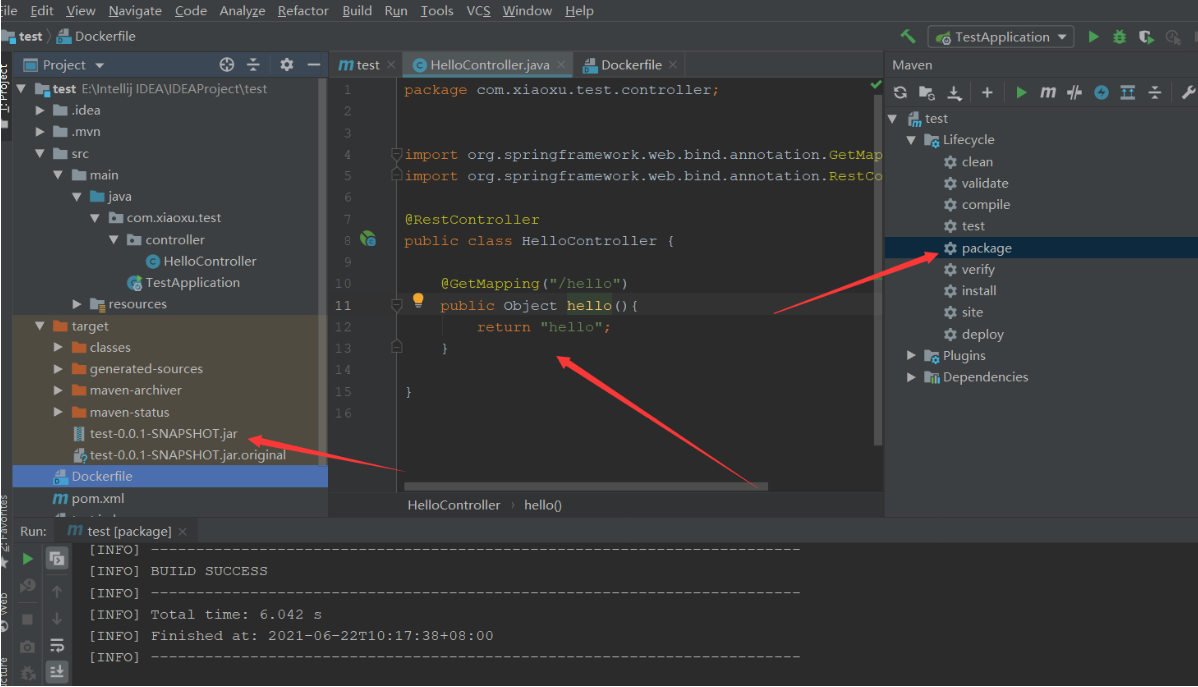
Task: Click the editor horizontal scrollbar
Action: [x=585, y=486]
